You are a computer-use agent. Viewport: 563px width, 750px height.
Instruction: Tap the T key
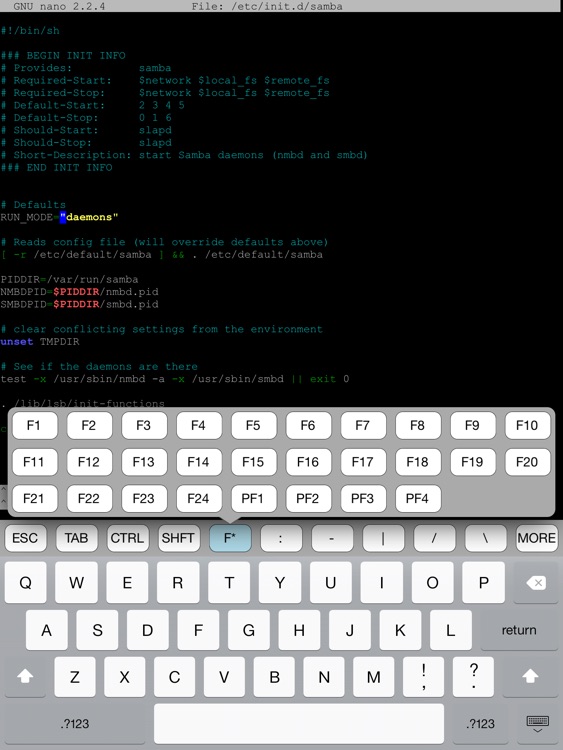[229, 583]
